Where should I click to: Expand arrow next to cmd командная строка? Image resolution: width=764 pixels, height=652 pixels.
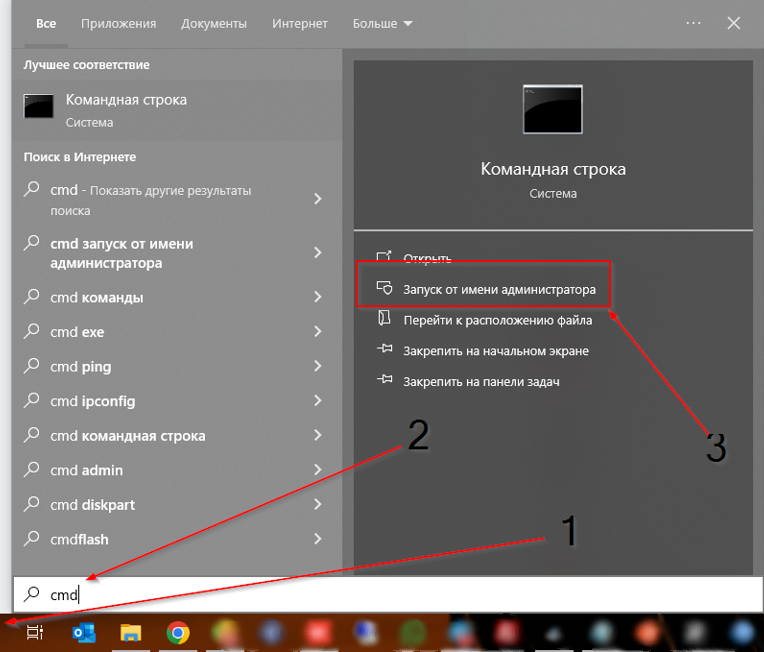click(318, 435)
